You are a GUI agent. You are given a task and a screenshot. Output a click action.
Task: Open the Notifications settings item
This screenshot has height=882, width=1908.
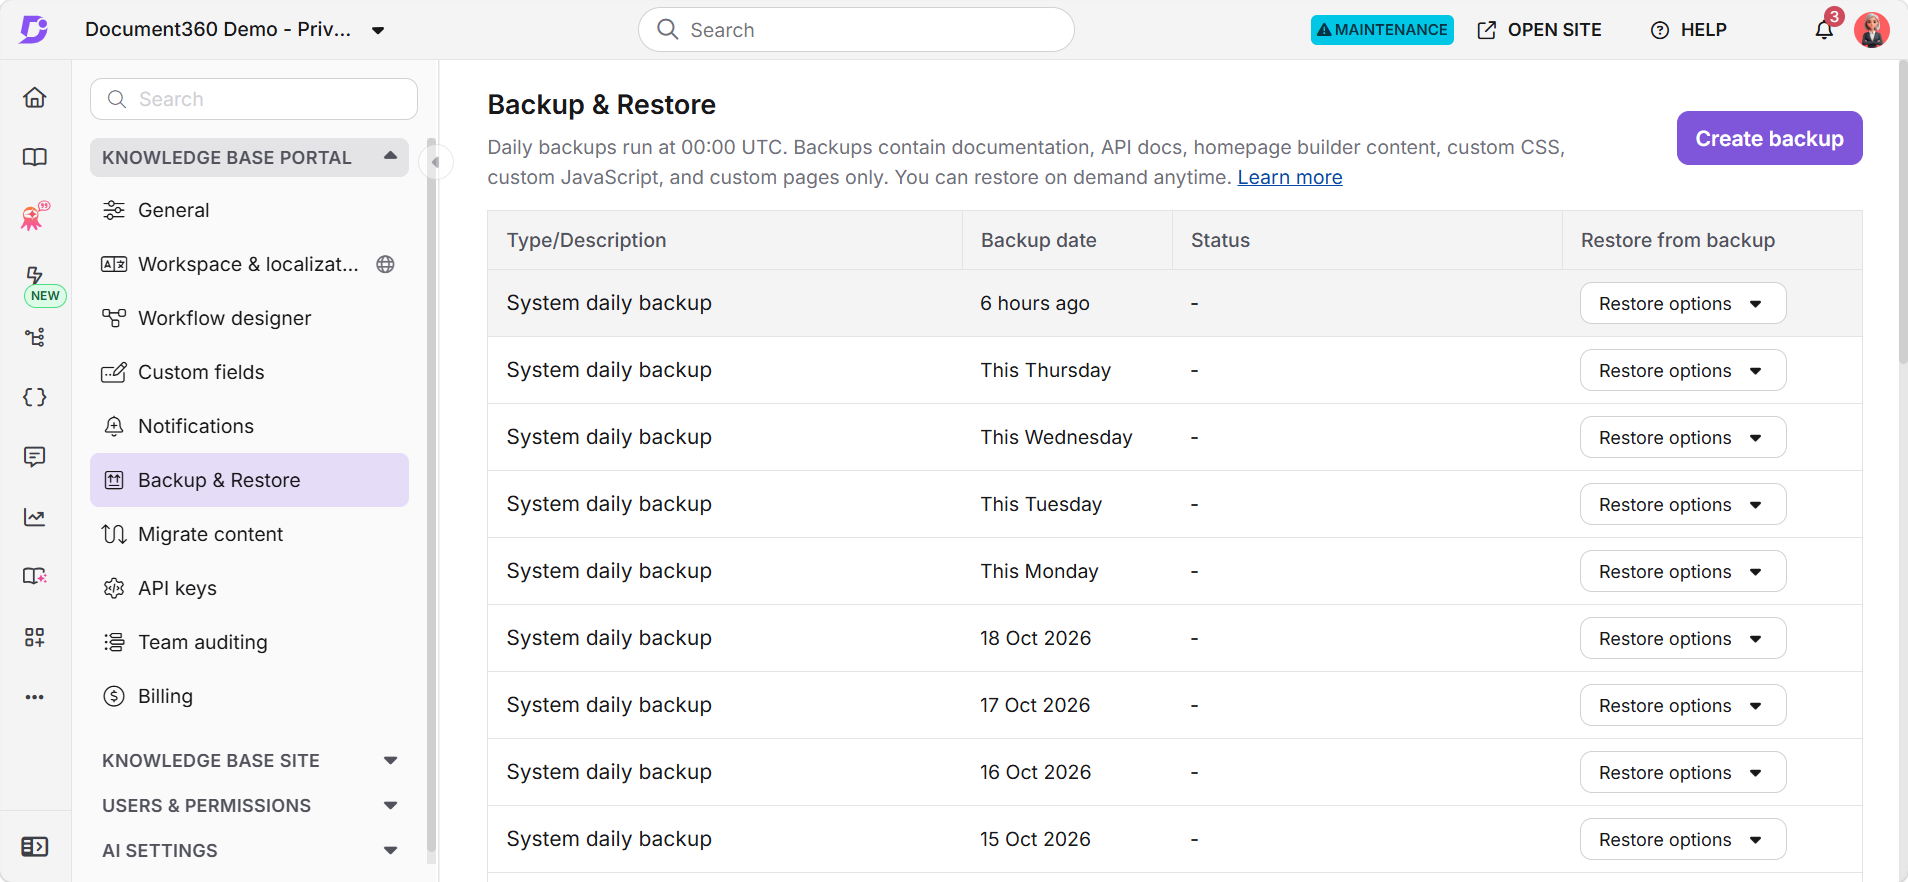[x=249, y=426]
